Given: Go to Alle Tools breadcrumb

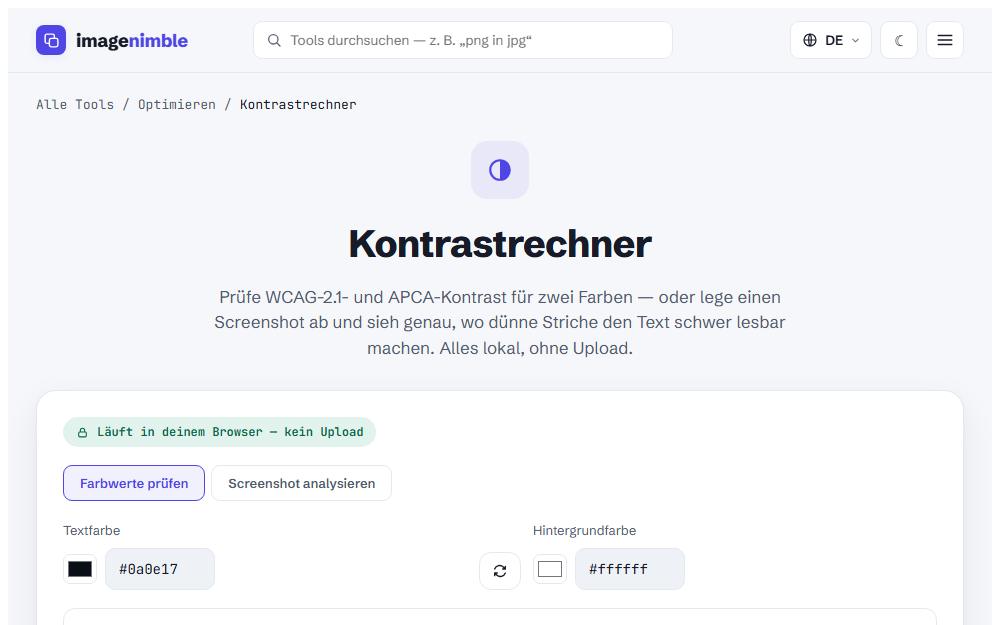Looking at the screenshot, I should [75, 105].
